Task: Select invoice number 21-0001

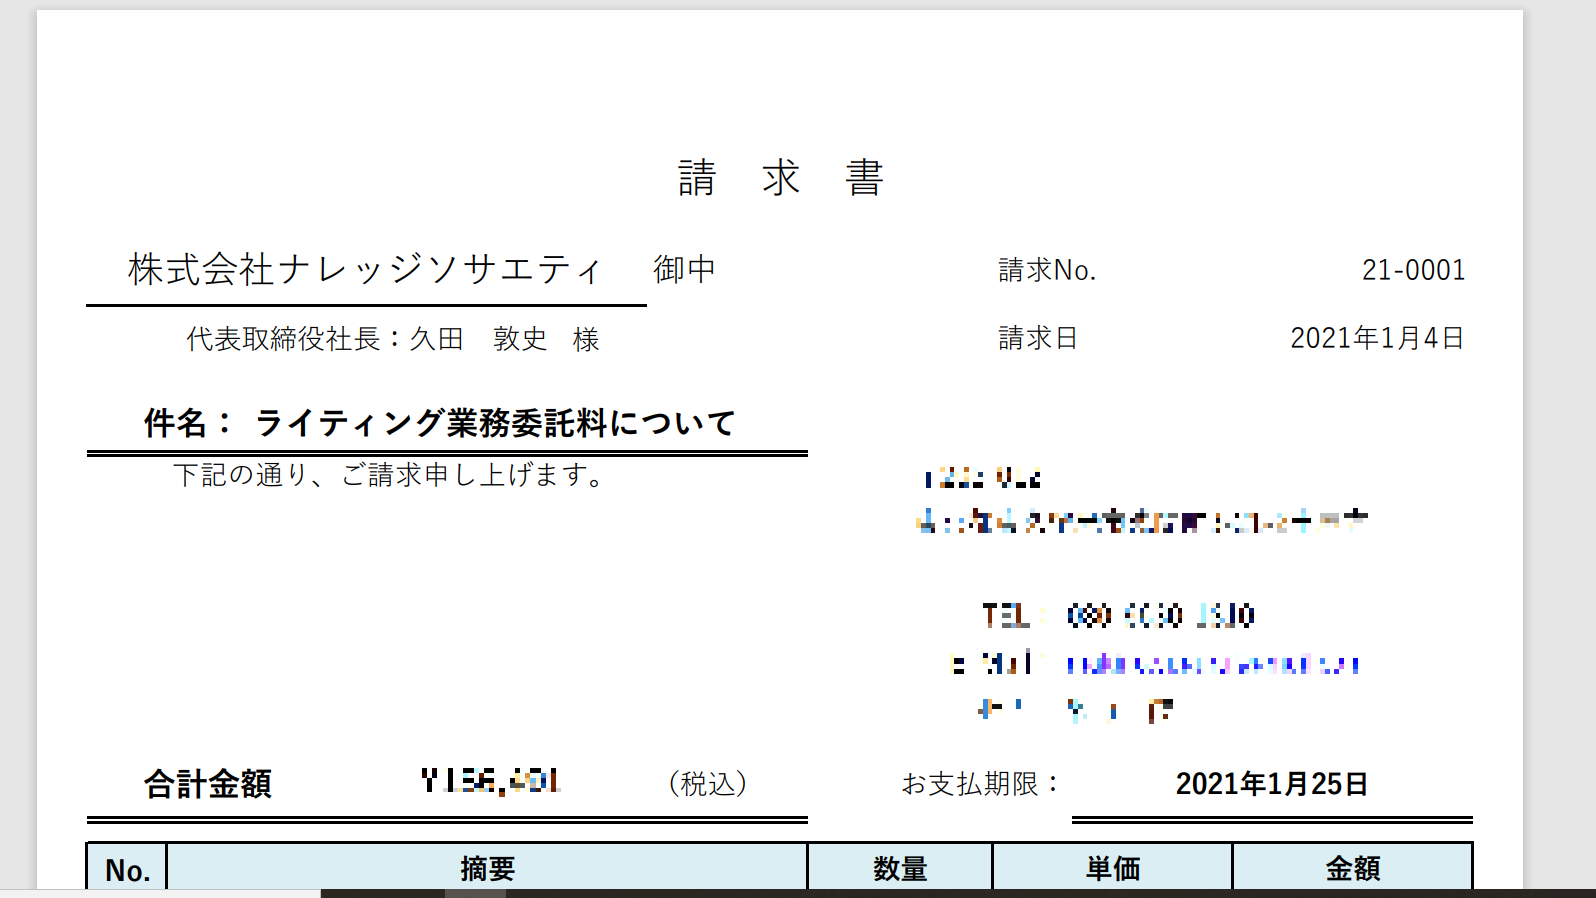Action: 1413,270
